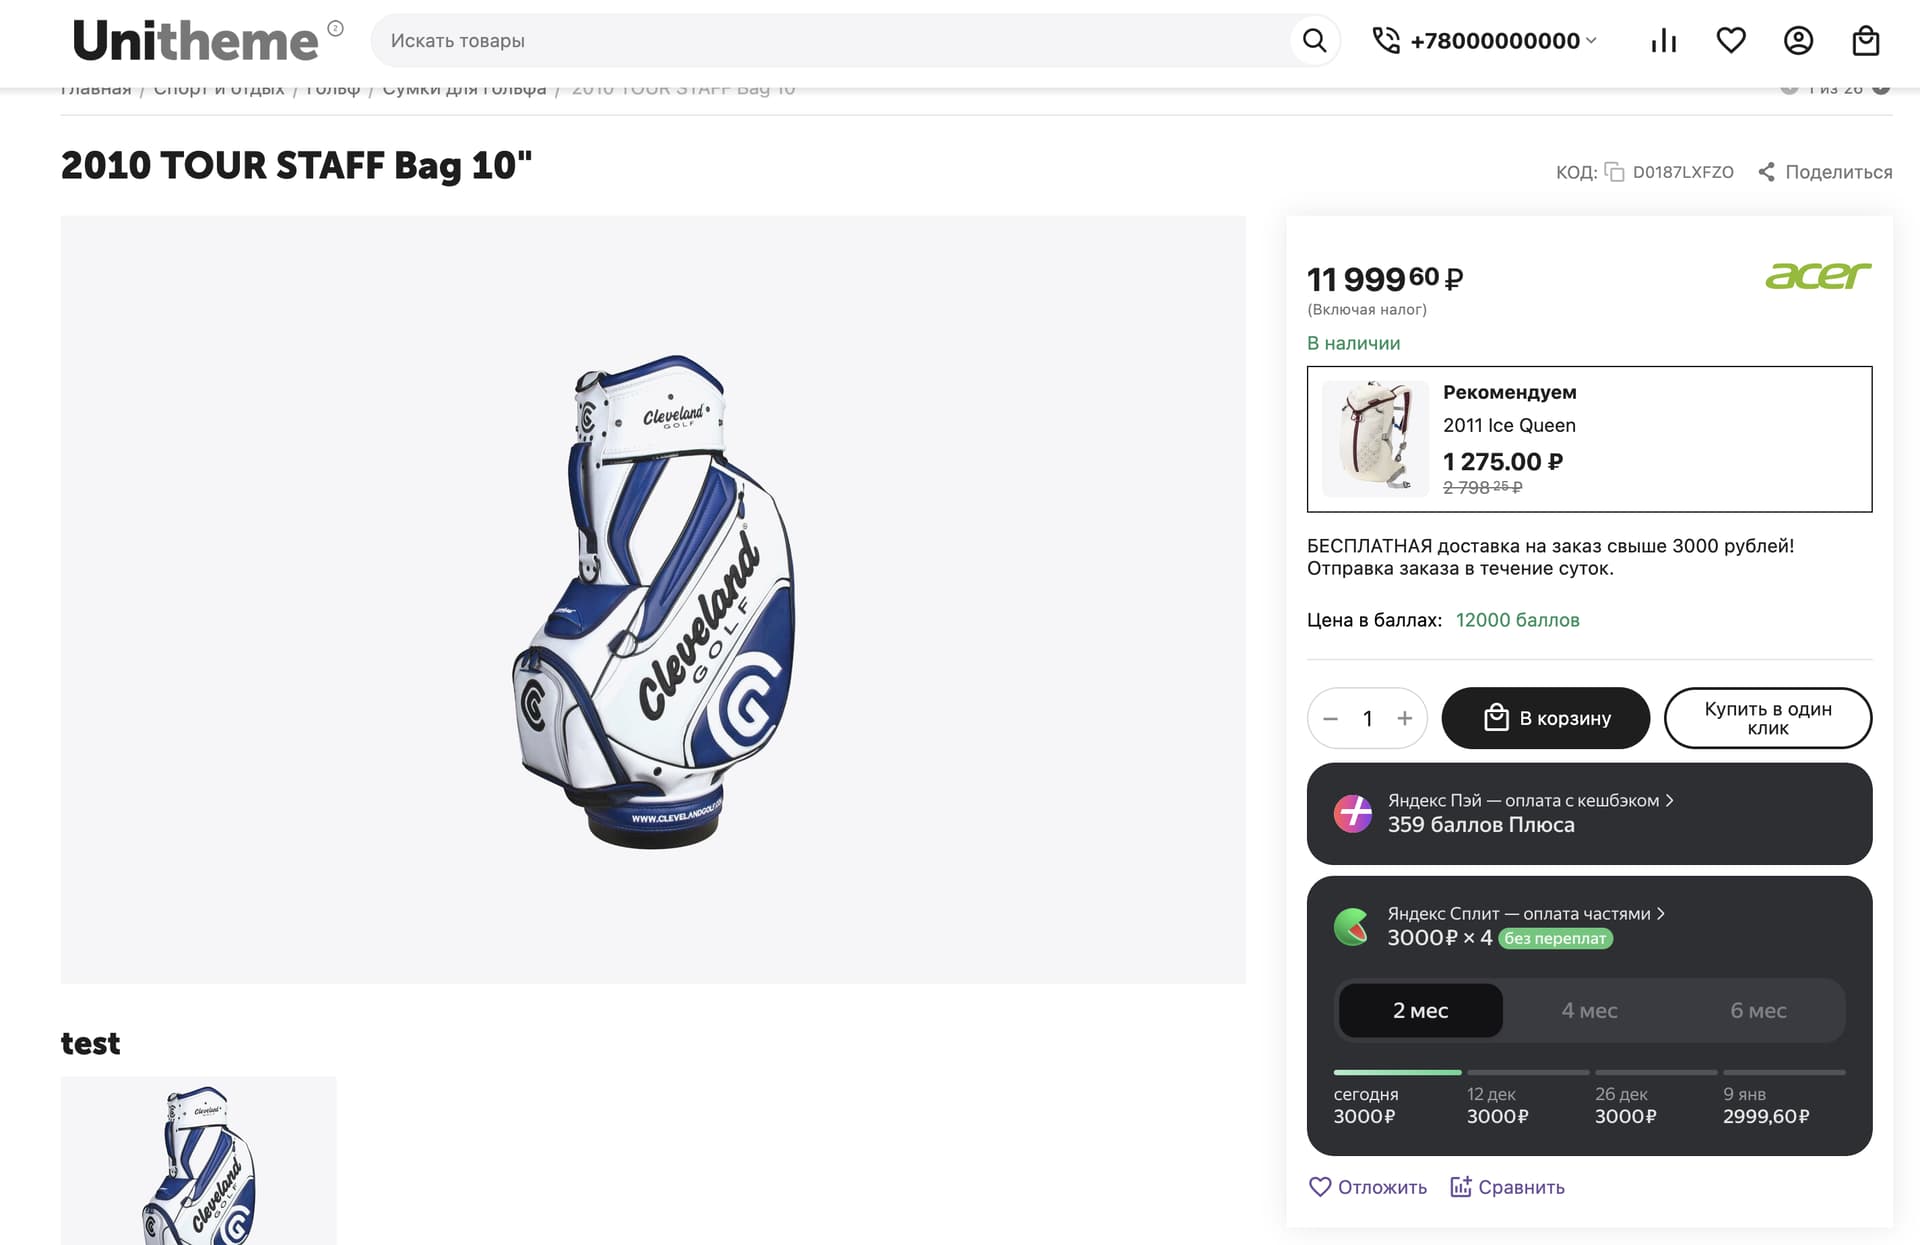Click the Acer brand logo

click(1817, 275)
